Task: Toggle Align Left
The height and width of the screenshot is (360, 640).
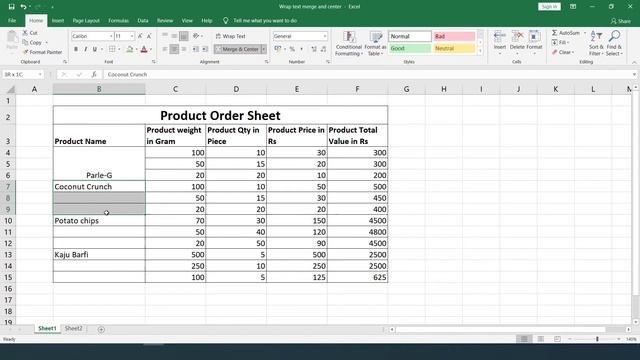Action: click(165, 49)
